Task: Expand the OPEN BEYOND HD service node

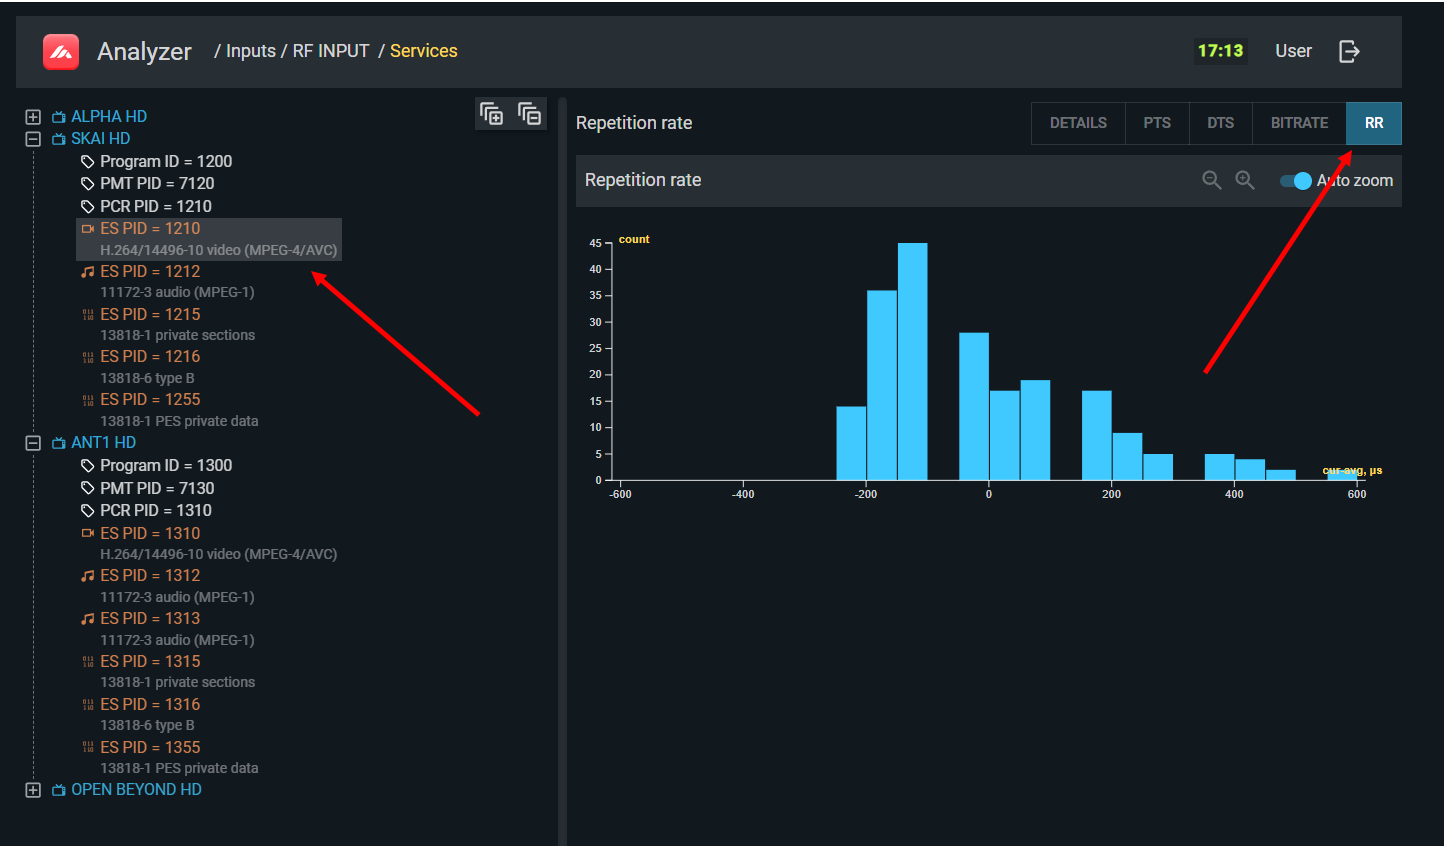Action: pyautogui.click(x=33, y=790)
